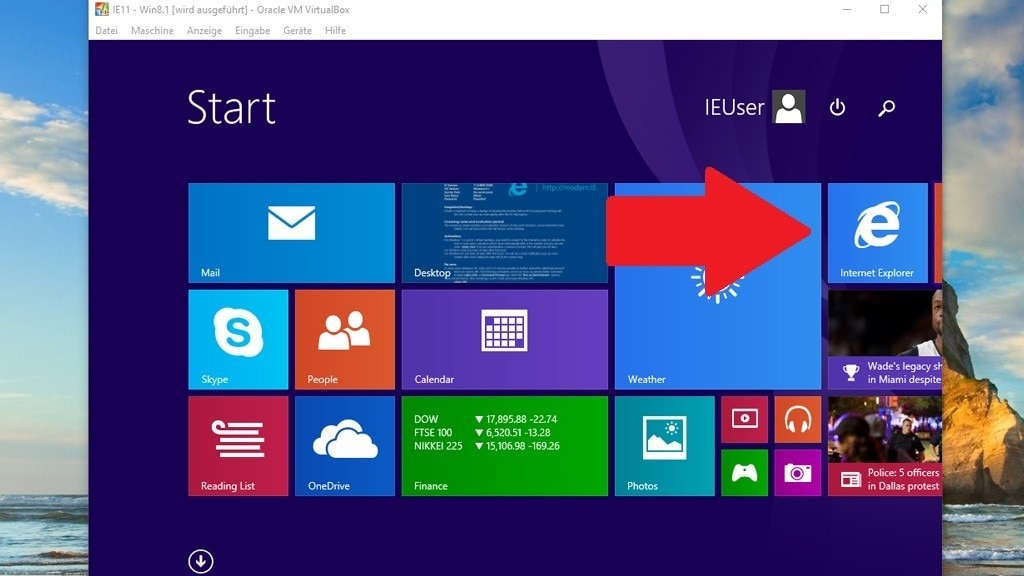Close the VirtualBox window
1024x576 pixels.
pos(922,9)
